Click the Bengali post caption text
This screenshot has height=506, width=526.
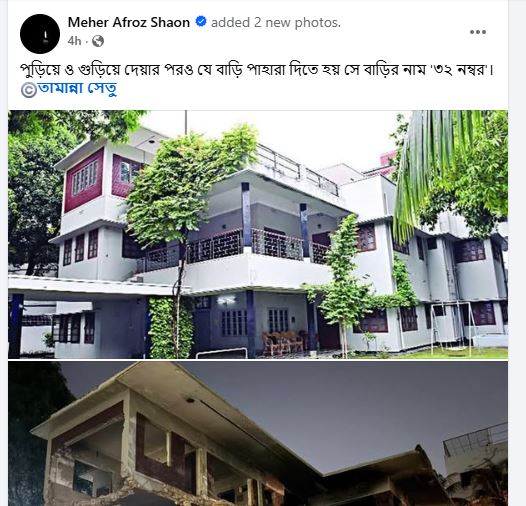(x=257, y=70)
